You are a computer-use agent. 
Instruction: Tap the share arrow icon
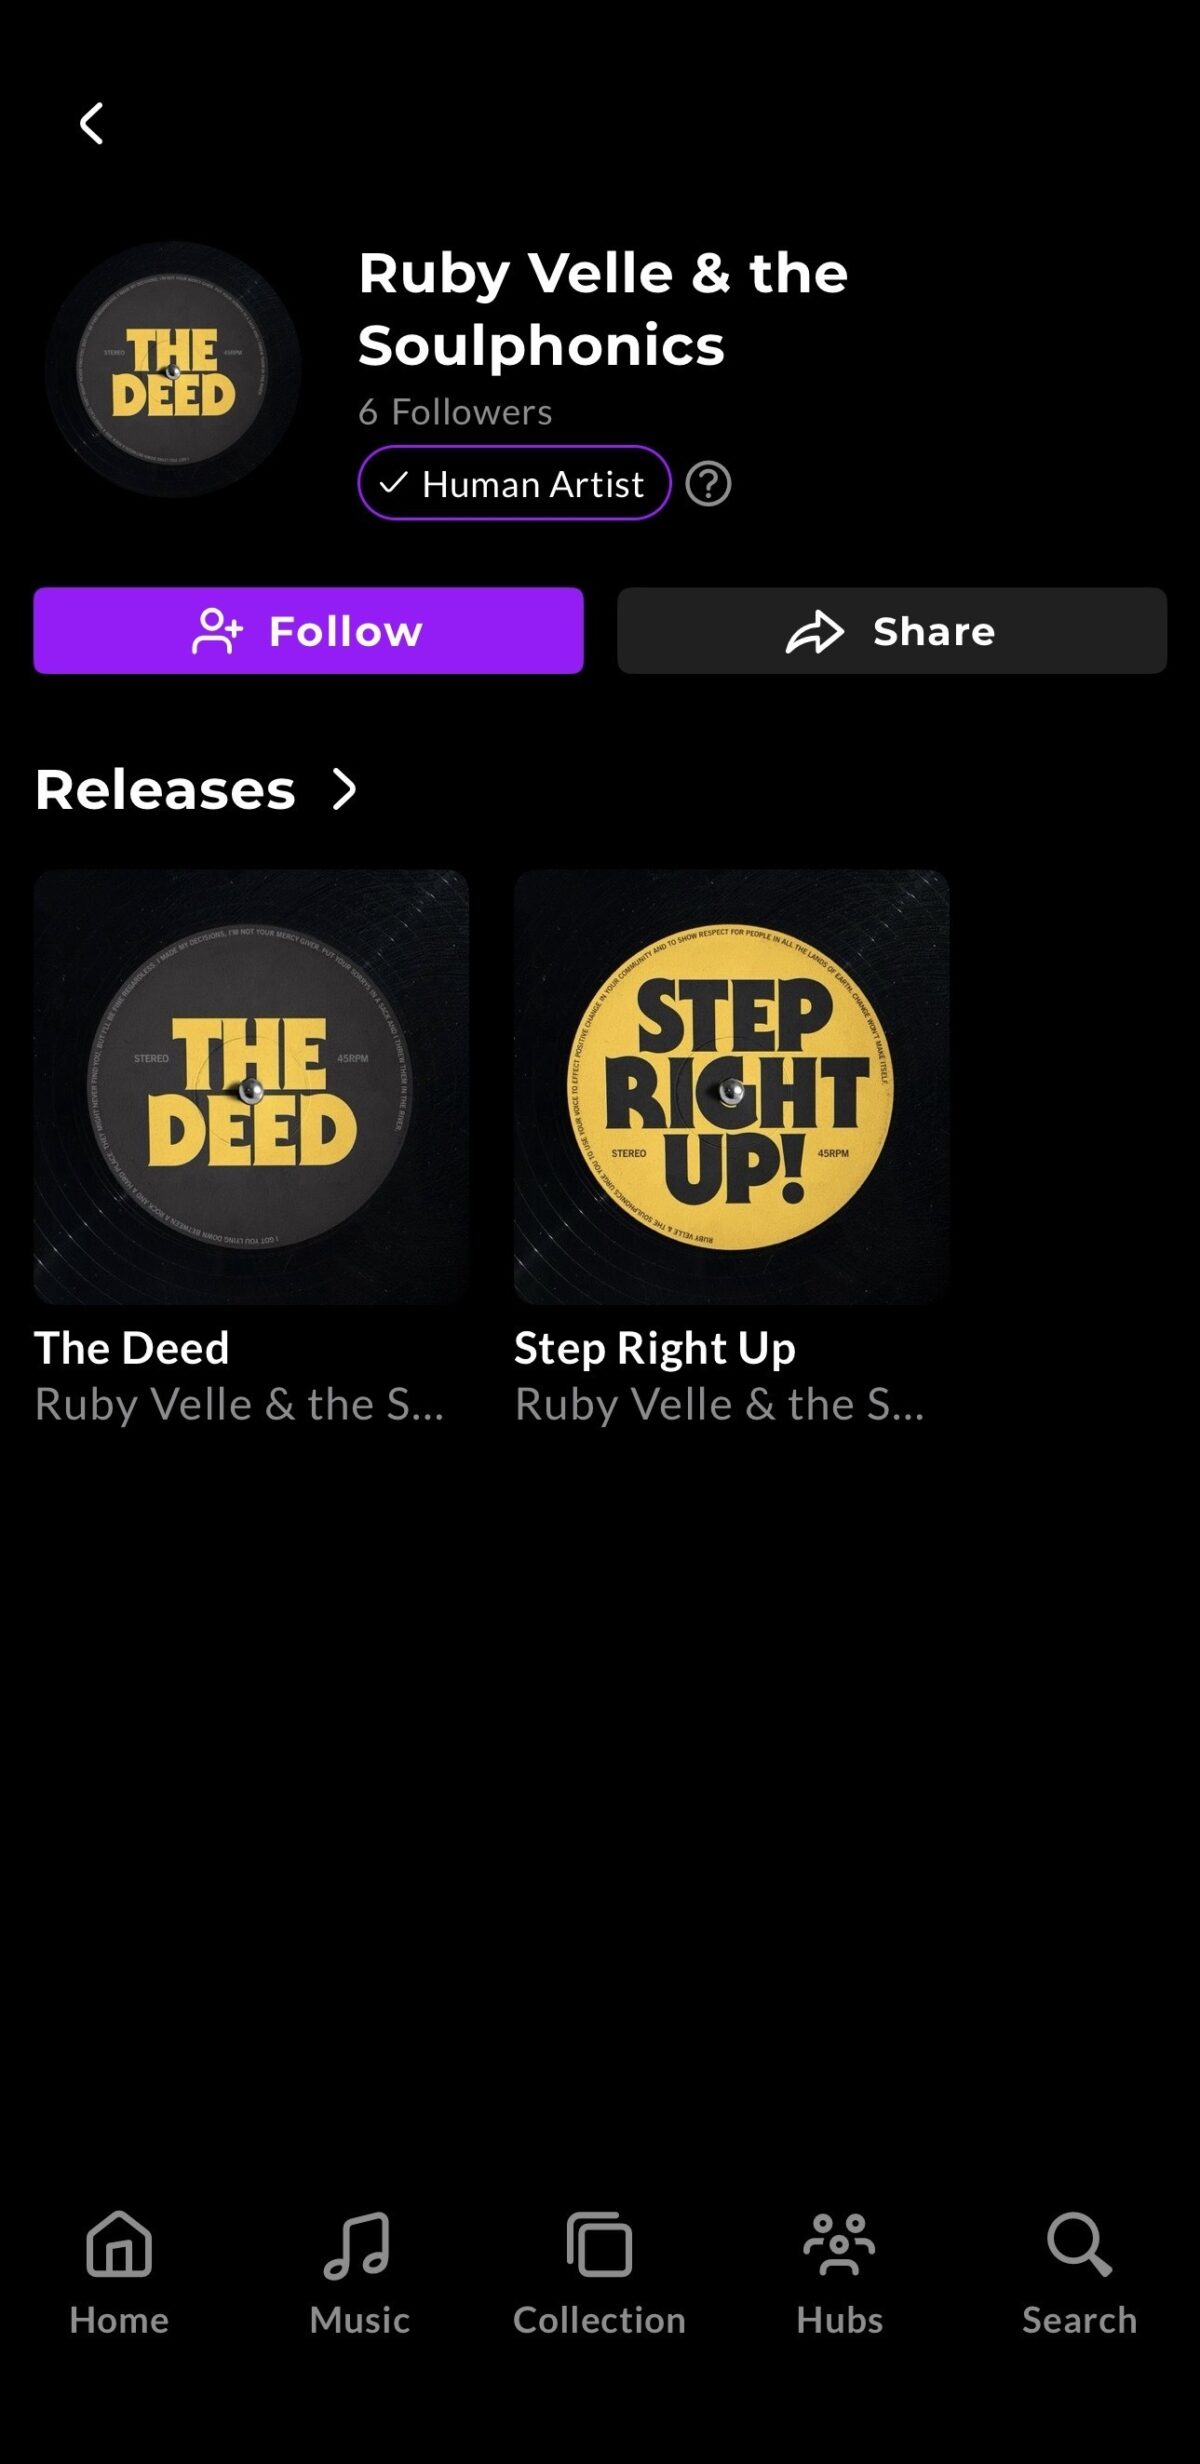(815, 631)
